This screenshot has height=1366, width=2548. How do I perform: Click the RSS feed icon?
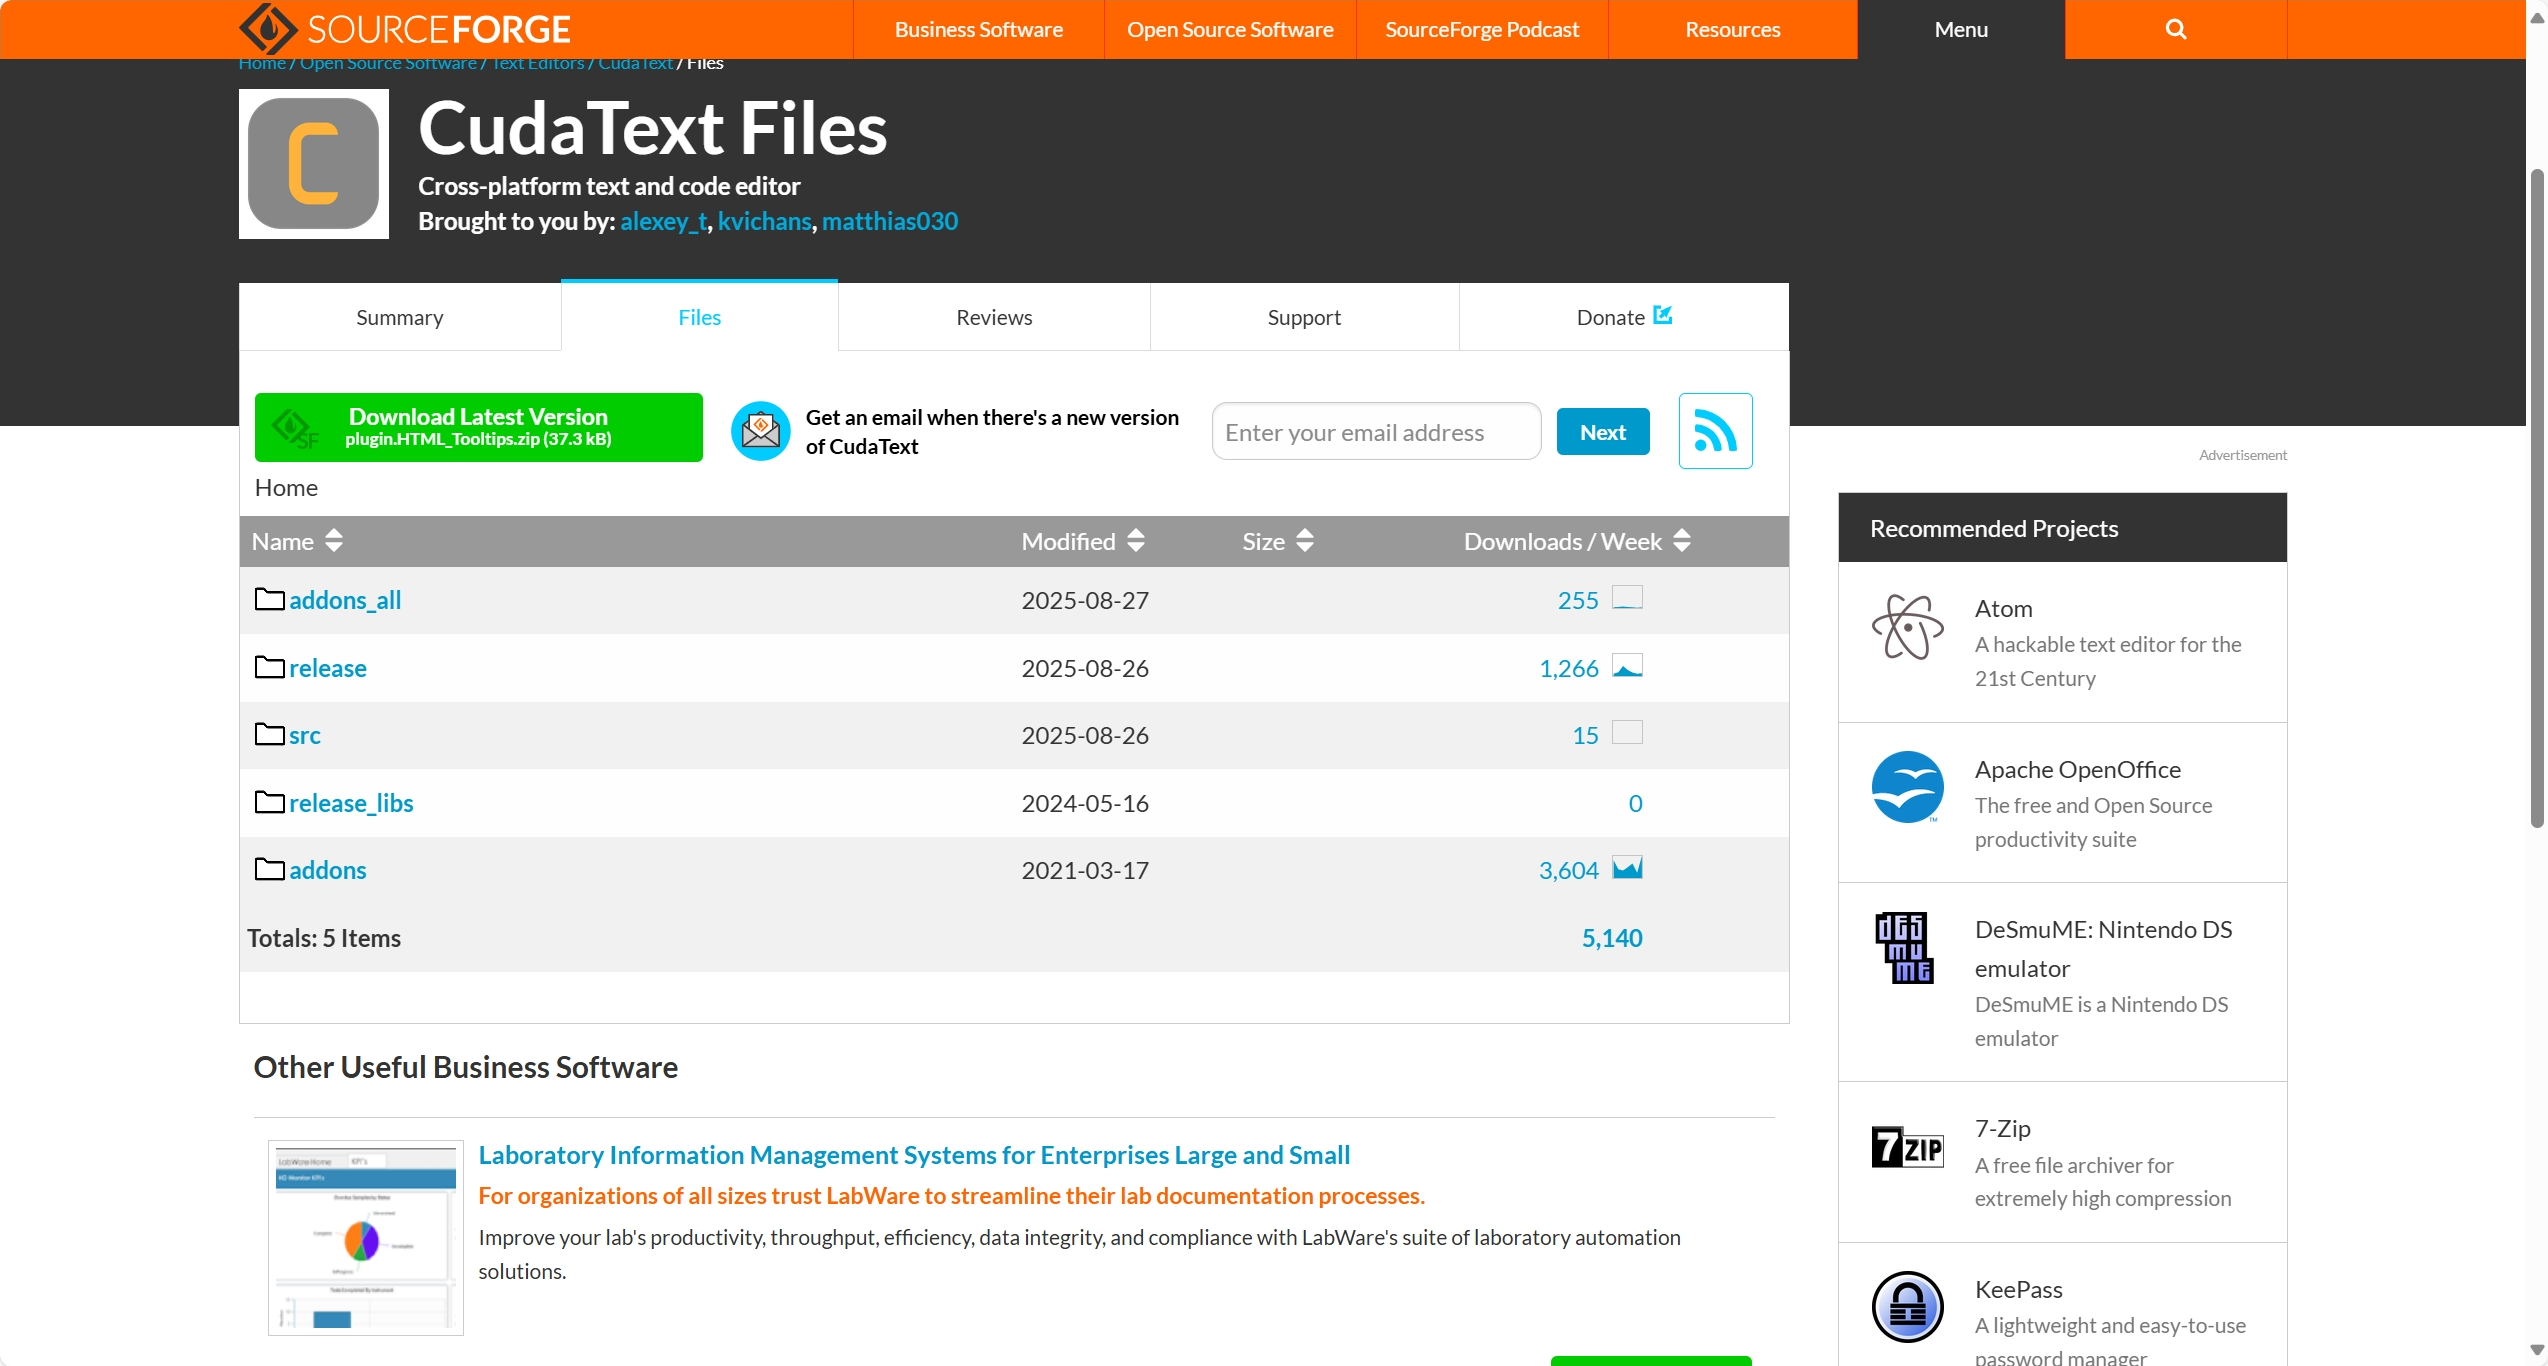pyautogui.click(x=1715, y=431)
